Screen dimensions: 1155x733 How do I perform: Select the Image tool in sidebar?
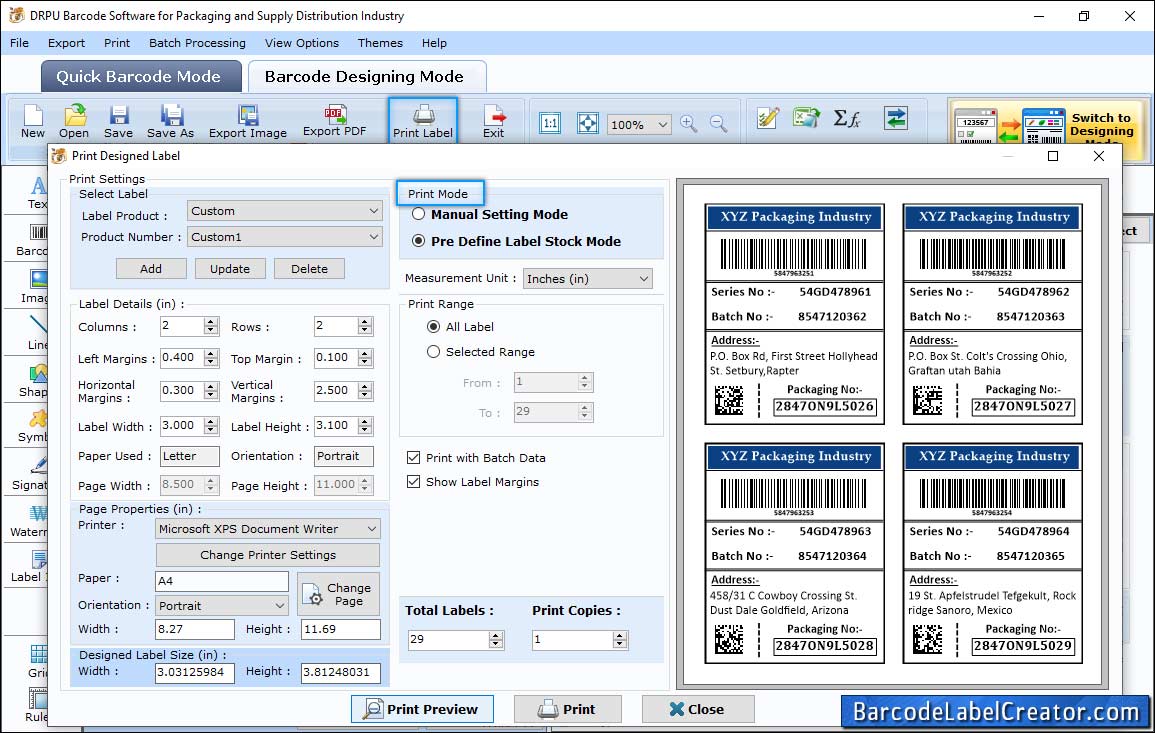(34, 287)
